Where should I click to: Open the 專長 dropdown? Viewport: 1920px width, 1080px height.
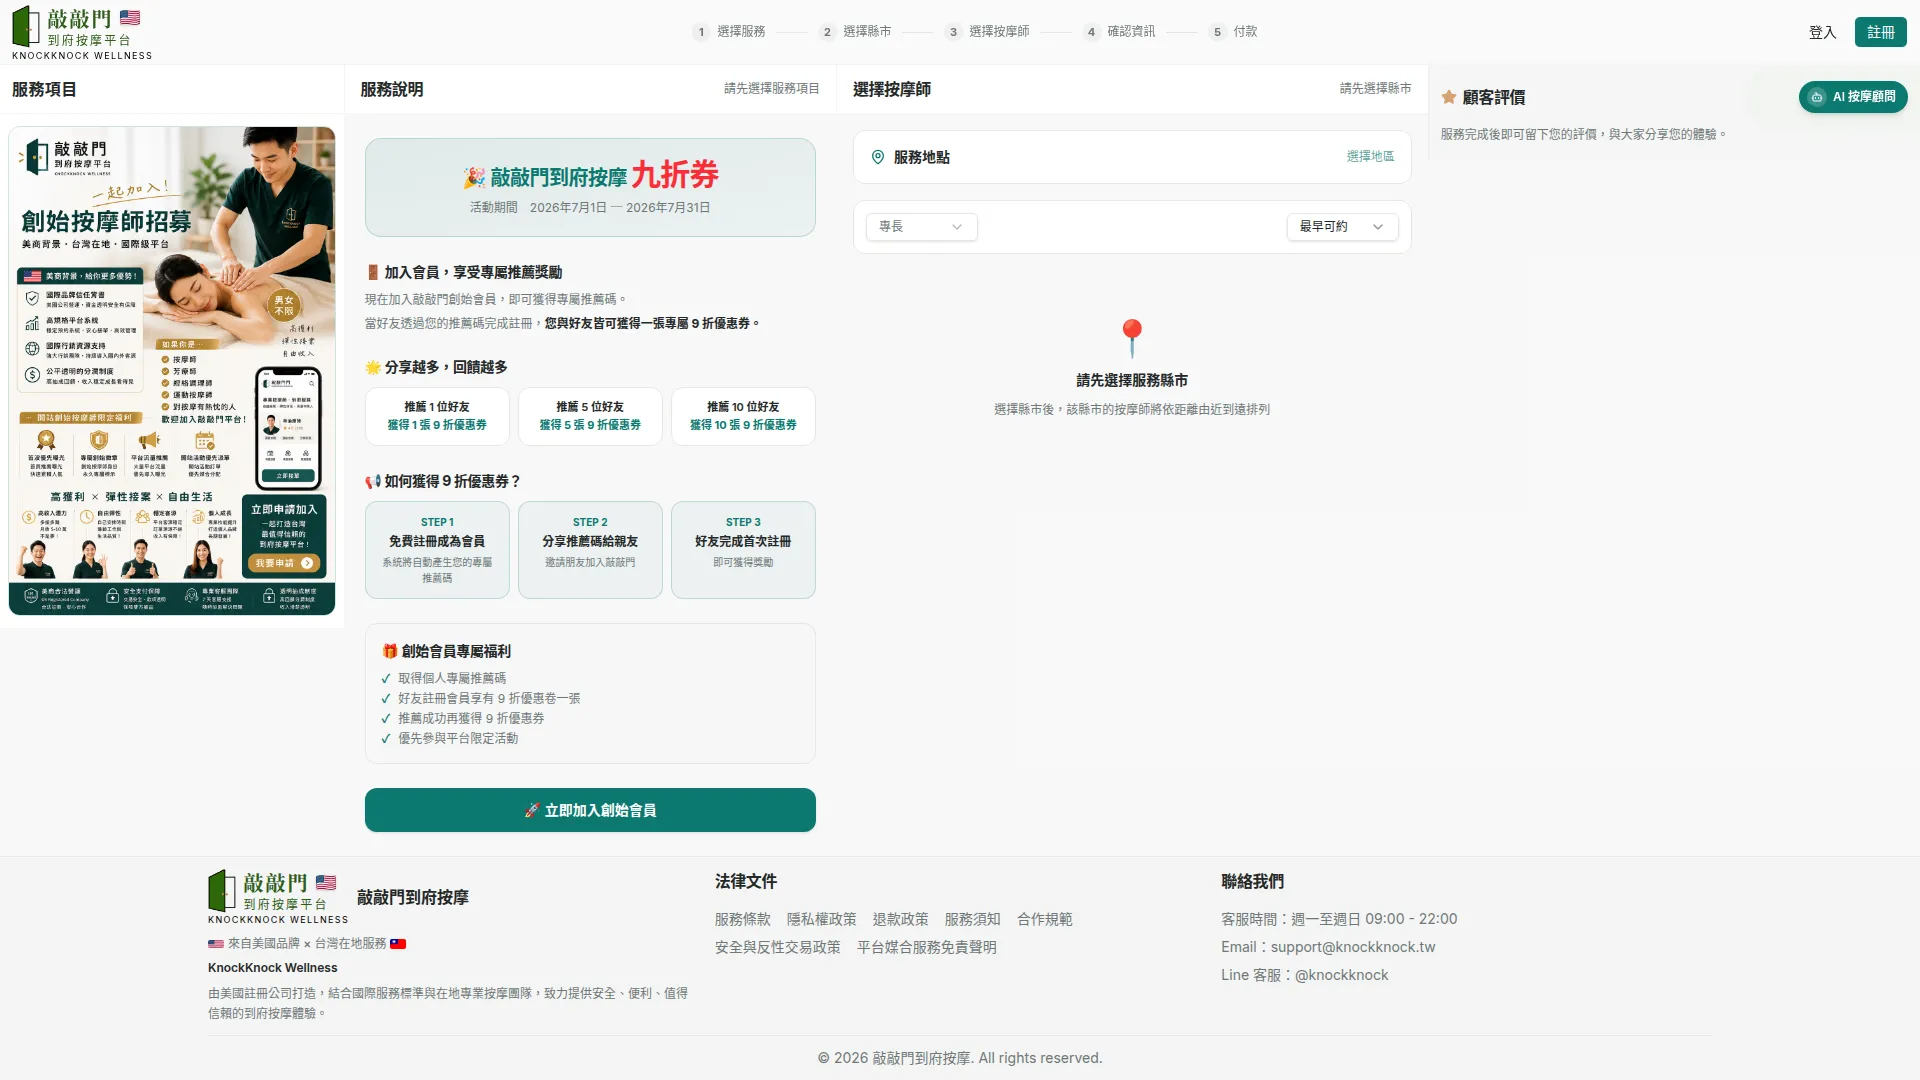tap(921, 227)
